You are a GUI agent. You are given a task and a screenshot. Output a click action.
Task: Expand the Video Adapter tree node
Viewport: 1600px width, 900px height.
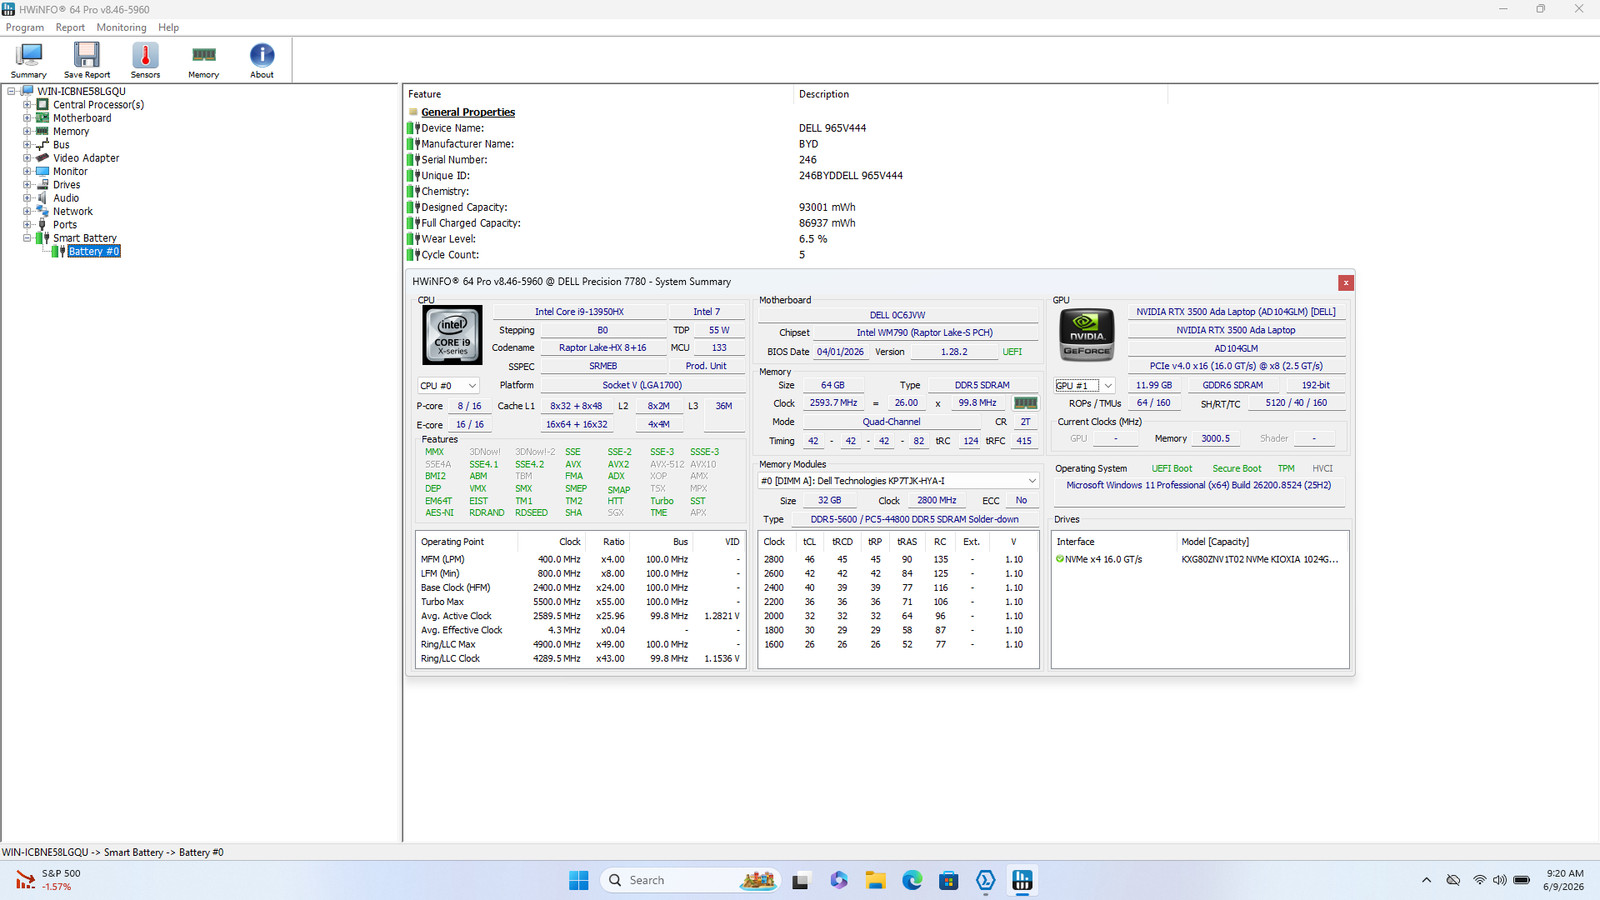pos(27,158)
